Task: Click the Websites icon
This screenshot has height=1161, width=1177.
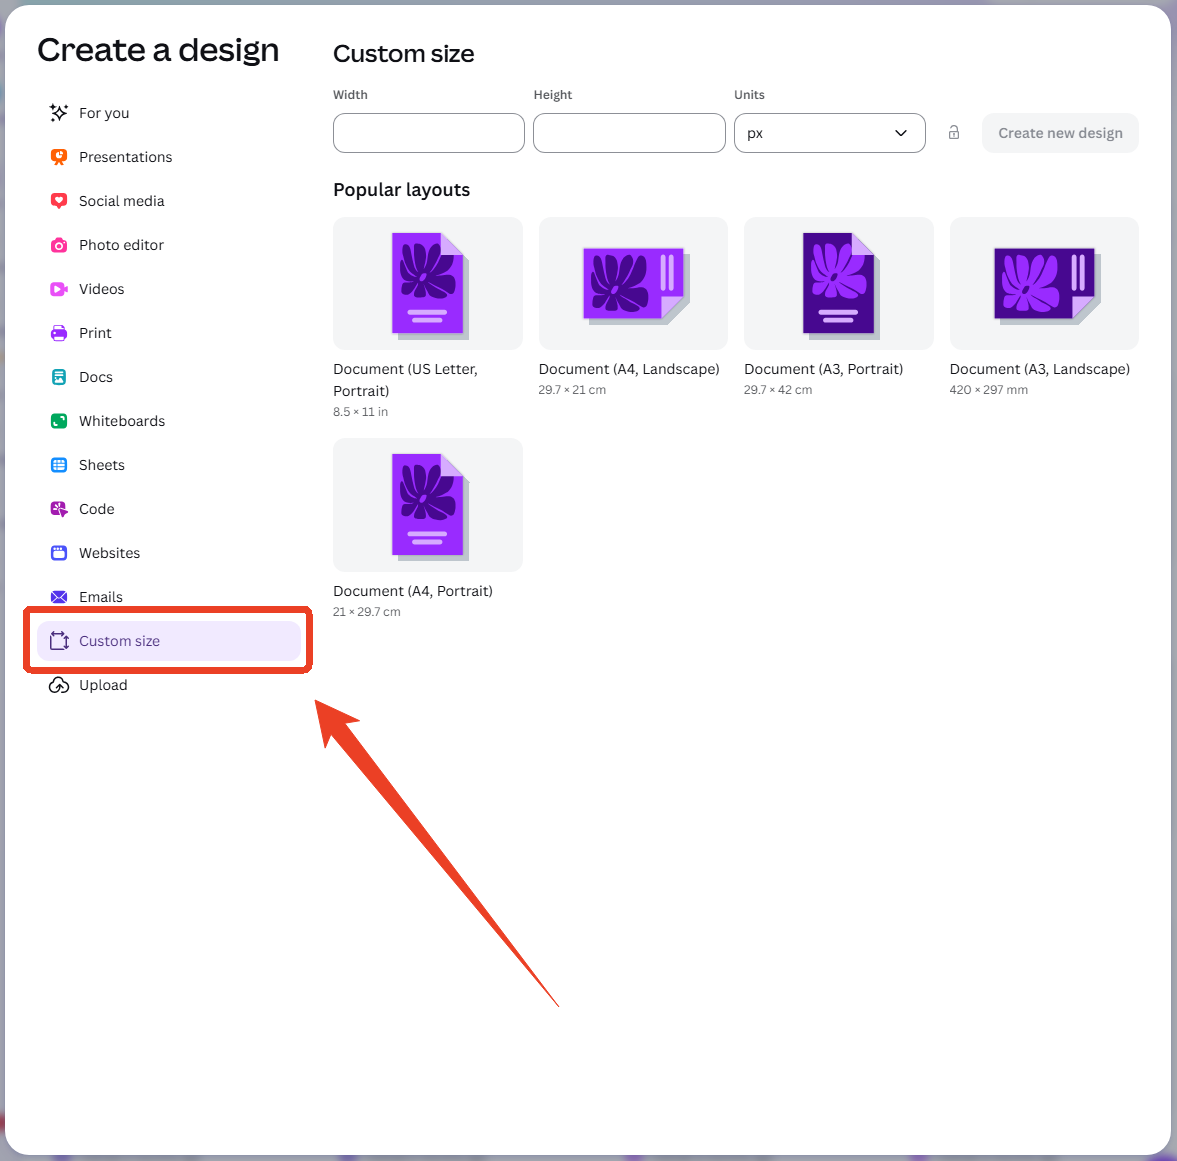Action: coord(59,553)
